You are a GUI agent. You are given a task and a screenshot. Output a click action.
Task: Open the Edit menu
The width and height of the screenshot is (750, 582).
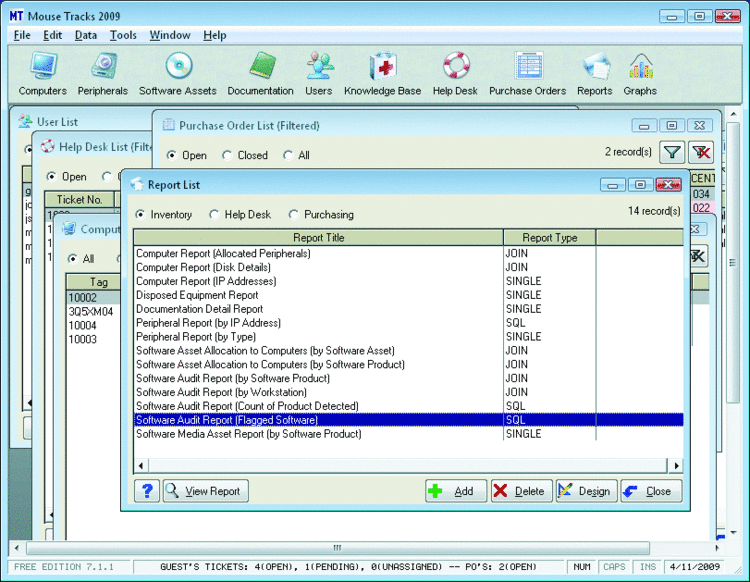point(52,35)
